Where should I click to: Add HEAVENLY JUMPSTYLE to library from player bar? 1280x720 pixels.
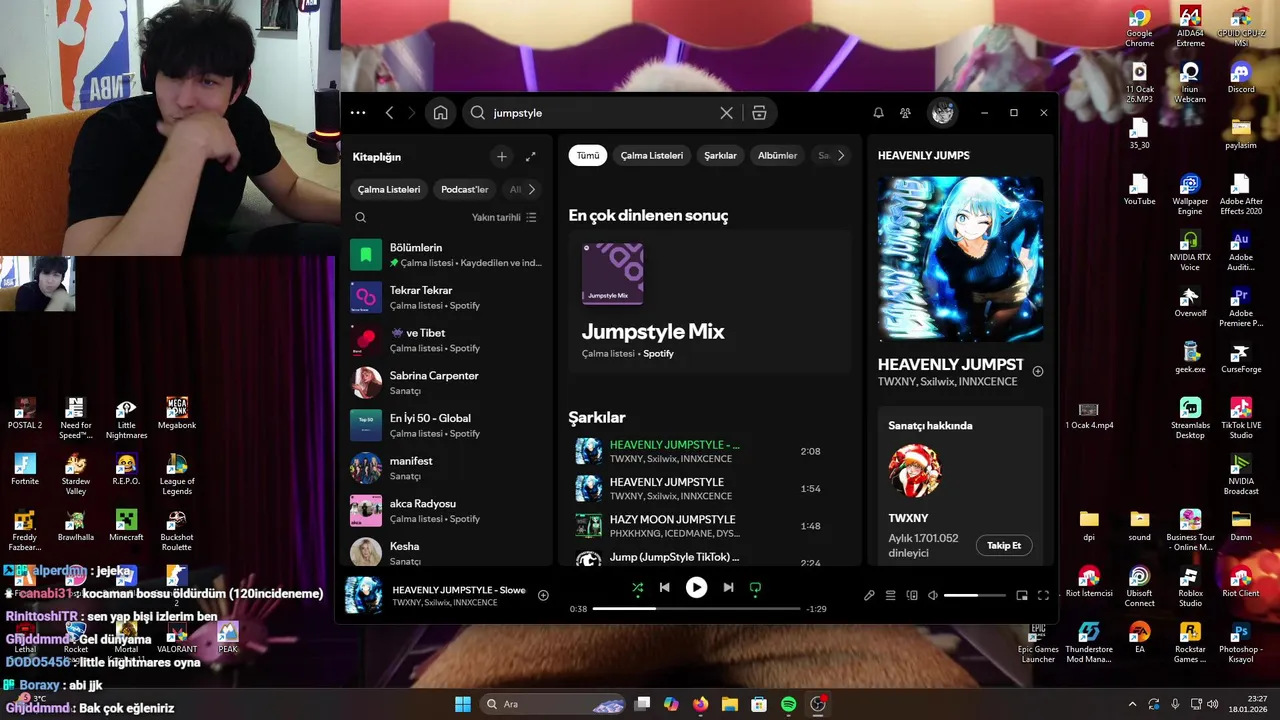(x=543, y=595)
